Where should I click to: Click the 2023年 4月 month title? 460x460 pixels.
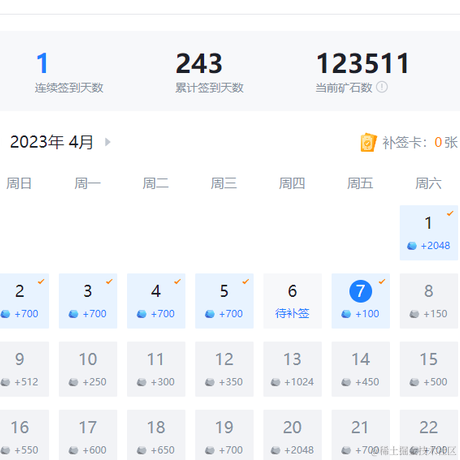52,142
